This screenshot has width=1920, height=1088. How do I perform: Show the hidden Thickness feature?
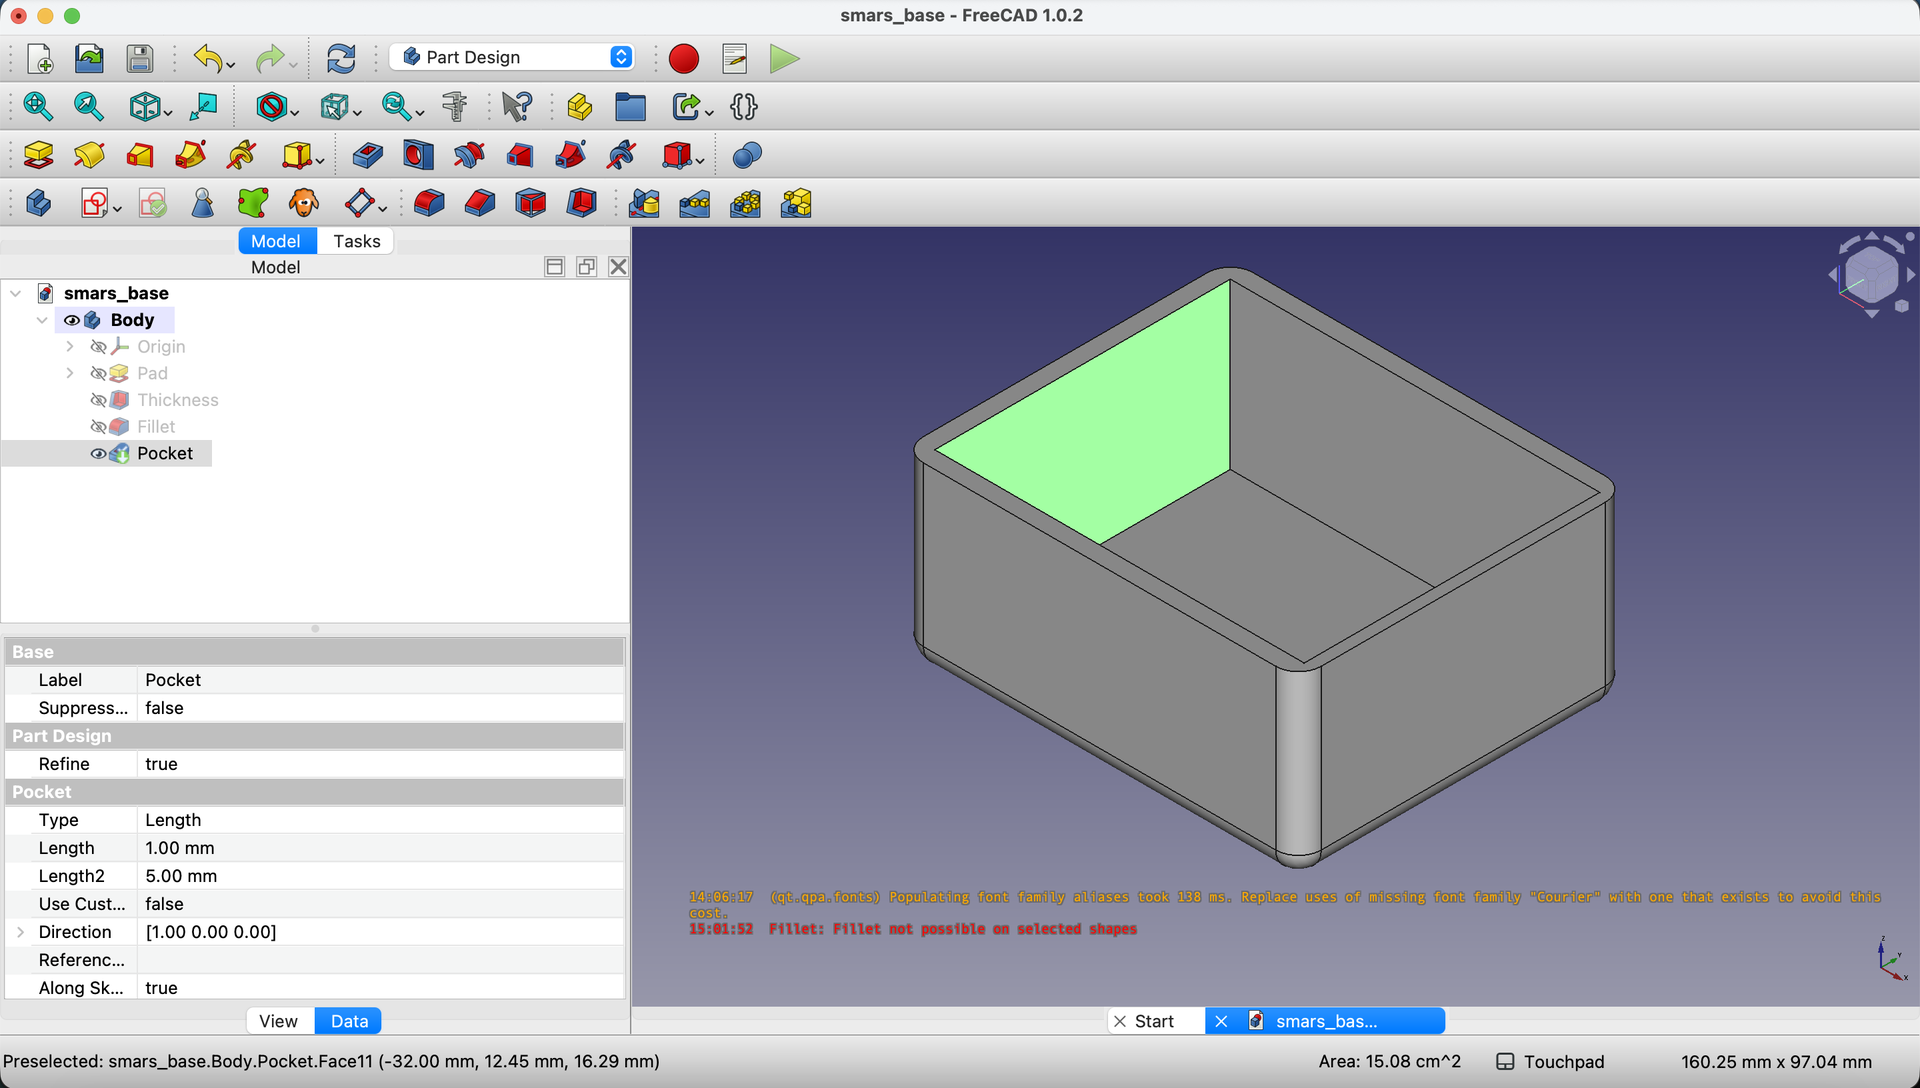[x=98, y=400]
